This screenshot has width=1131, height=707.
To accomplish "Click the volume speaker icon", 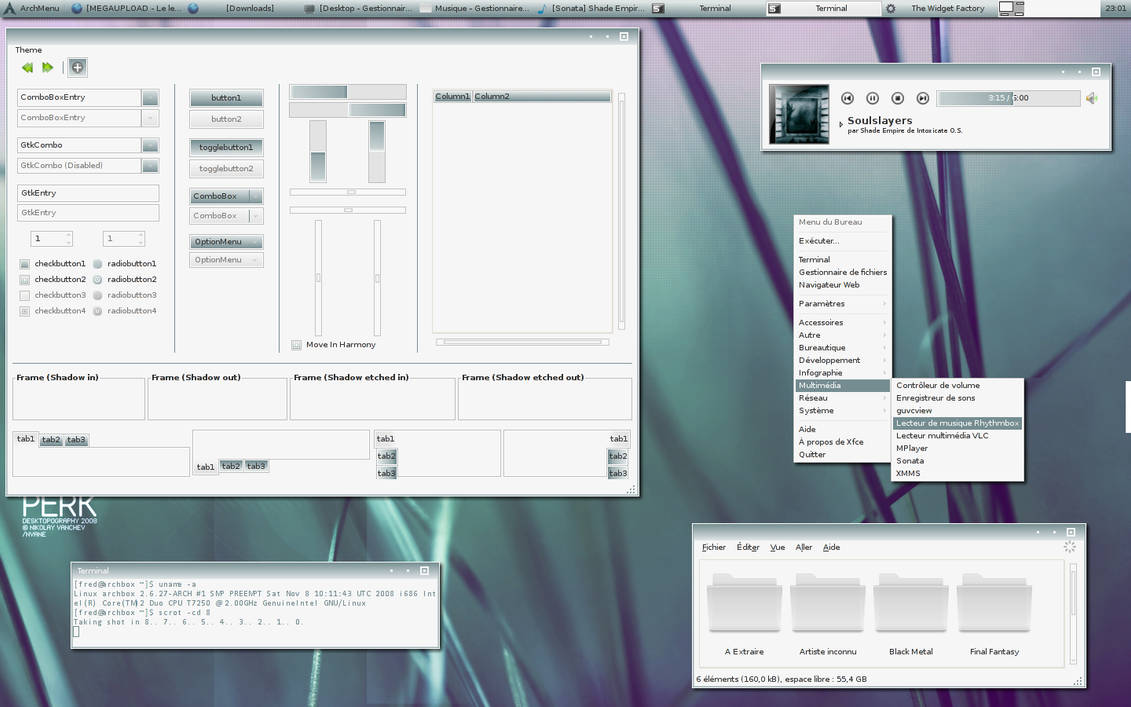I will coord(1092,98).
